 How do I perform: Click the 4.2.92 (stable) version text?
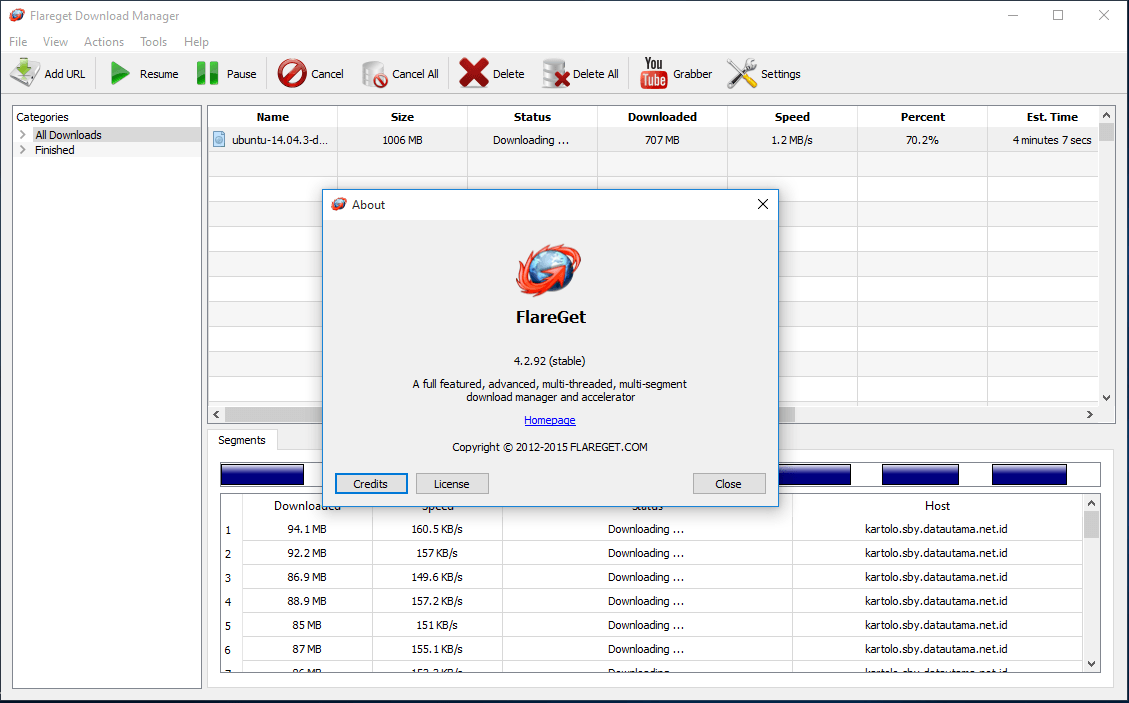(549, 361)
